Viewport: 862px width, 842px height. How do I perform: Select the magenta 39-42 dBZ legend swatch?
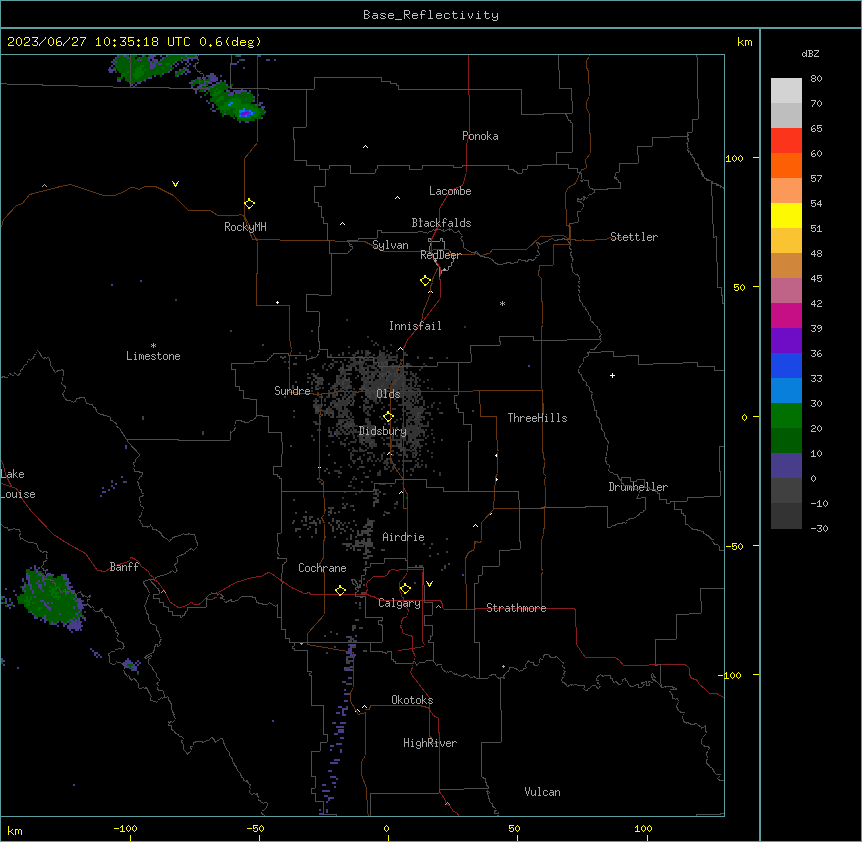tap(786, 315)
